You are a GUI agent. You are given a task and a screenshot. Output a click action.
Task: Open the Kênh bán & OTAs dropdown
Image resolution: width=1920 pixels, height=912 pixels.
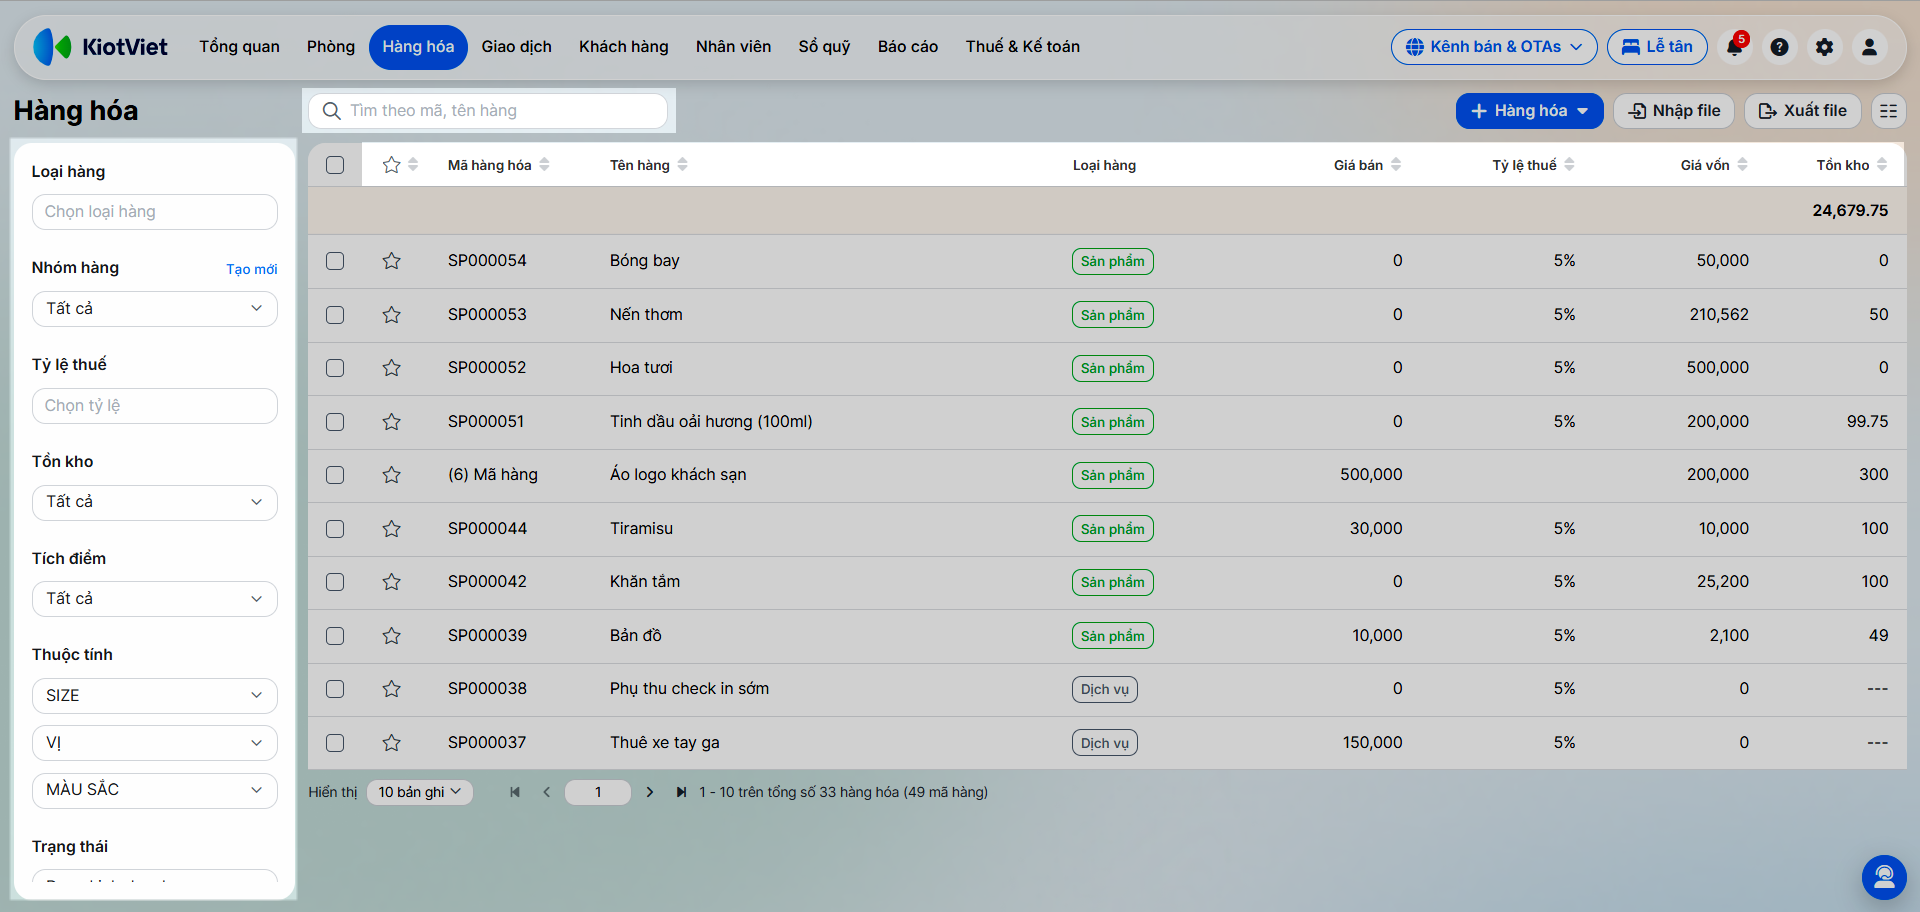coord(1494,47)
